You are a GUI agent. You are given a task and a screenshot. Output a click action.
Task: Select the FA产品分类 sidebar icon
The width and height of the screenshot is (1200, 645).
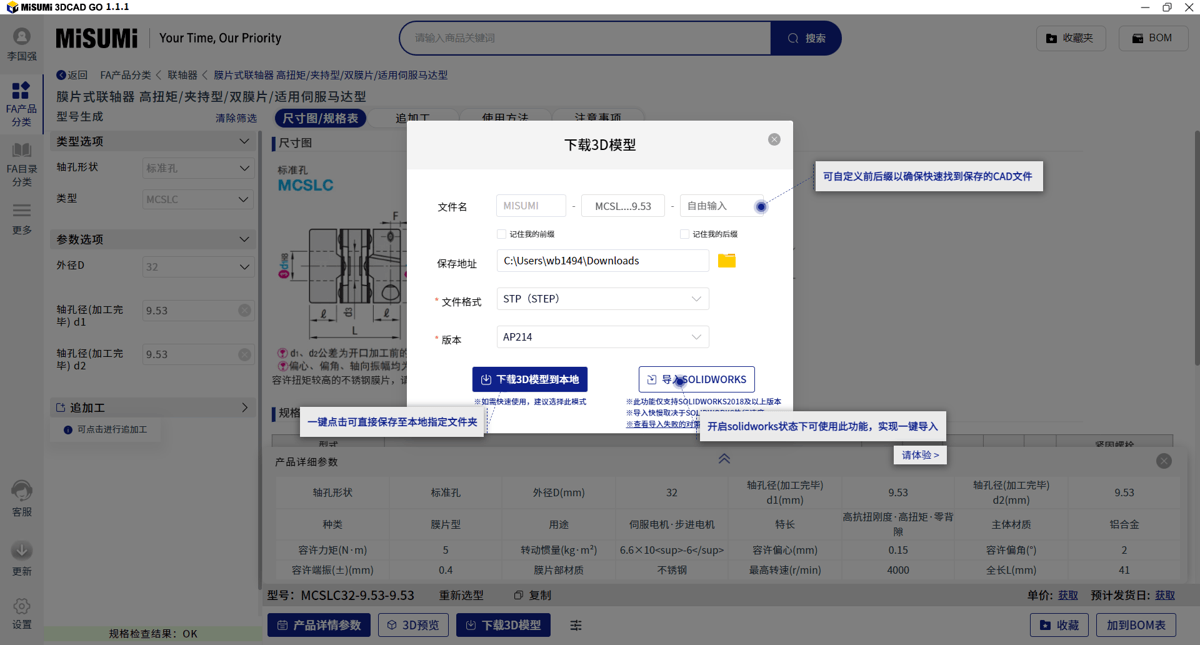click(21, 91)
